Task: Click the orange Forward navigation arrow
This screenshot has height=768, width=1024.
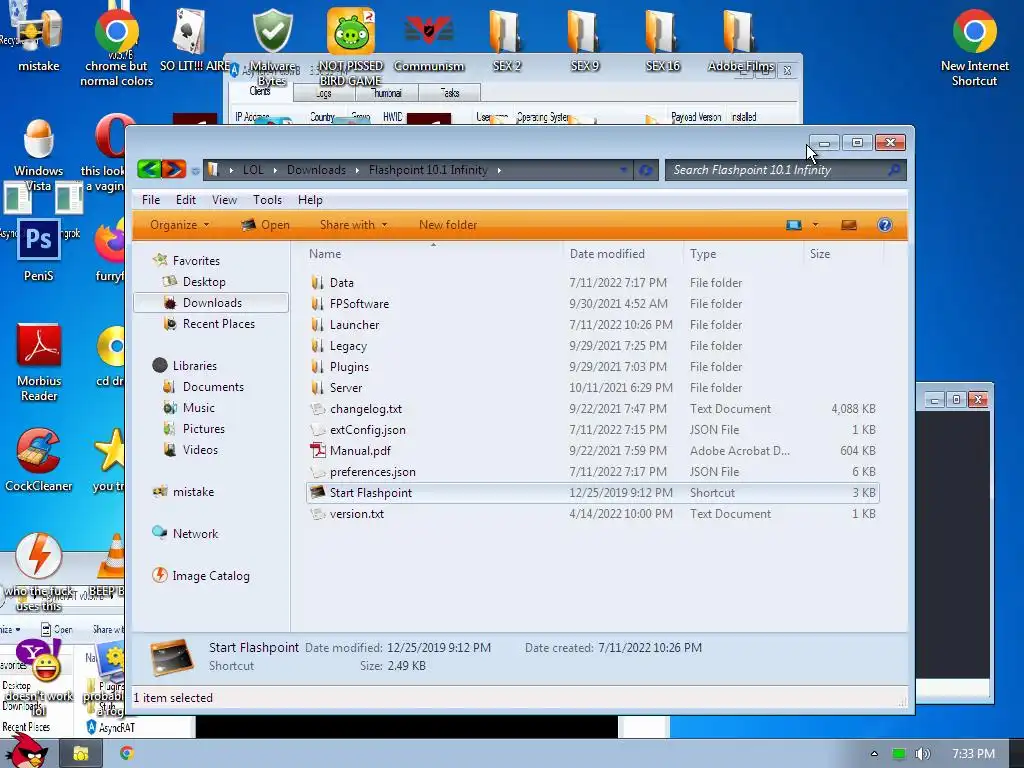Action: pyautogui.click(x=174, y=170)
